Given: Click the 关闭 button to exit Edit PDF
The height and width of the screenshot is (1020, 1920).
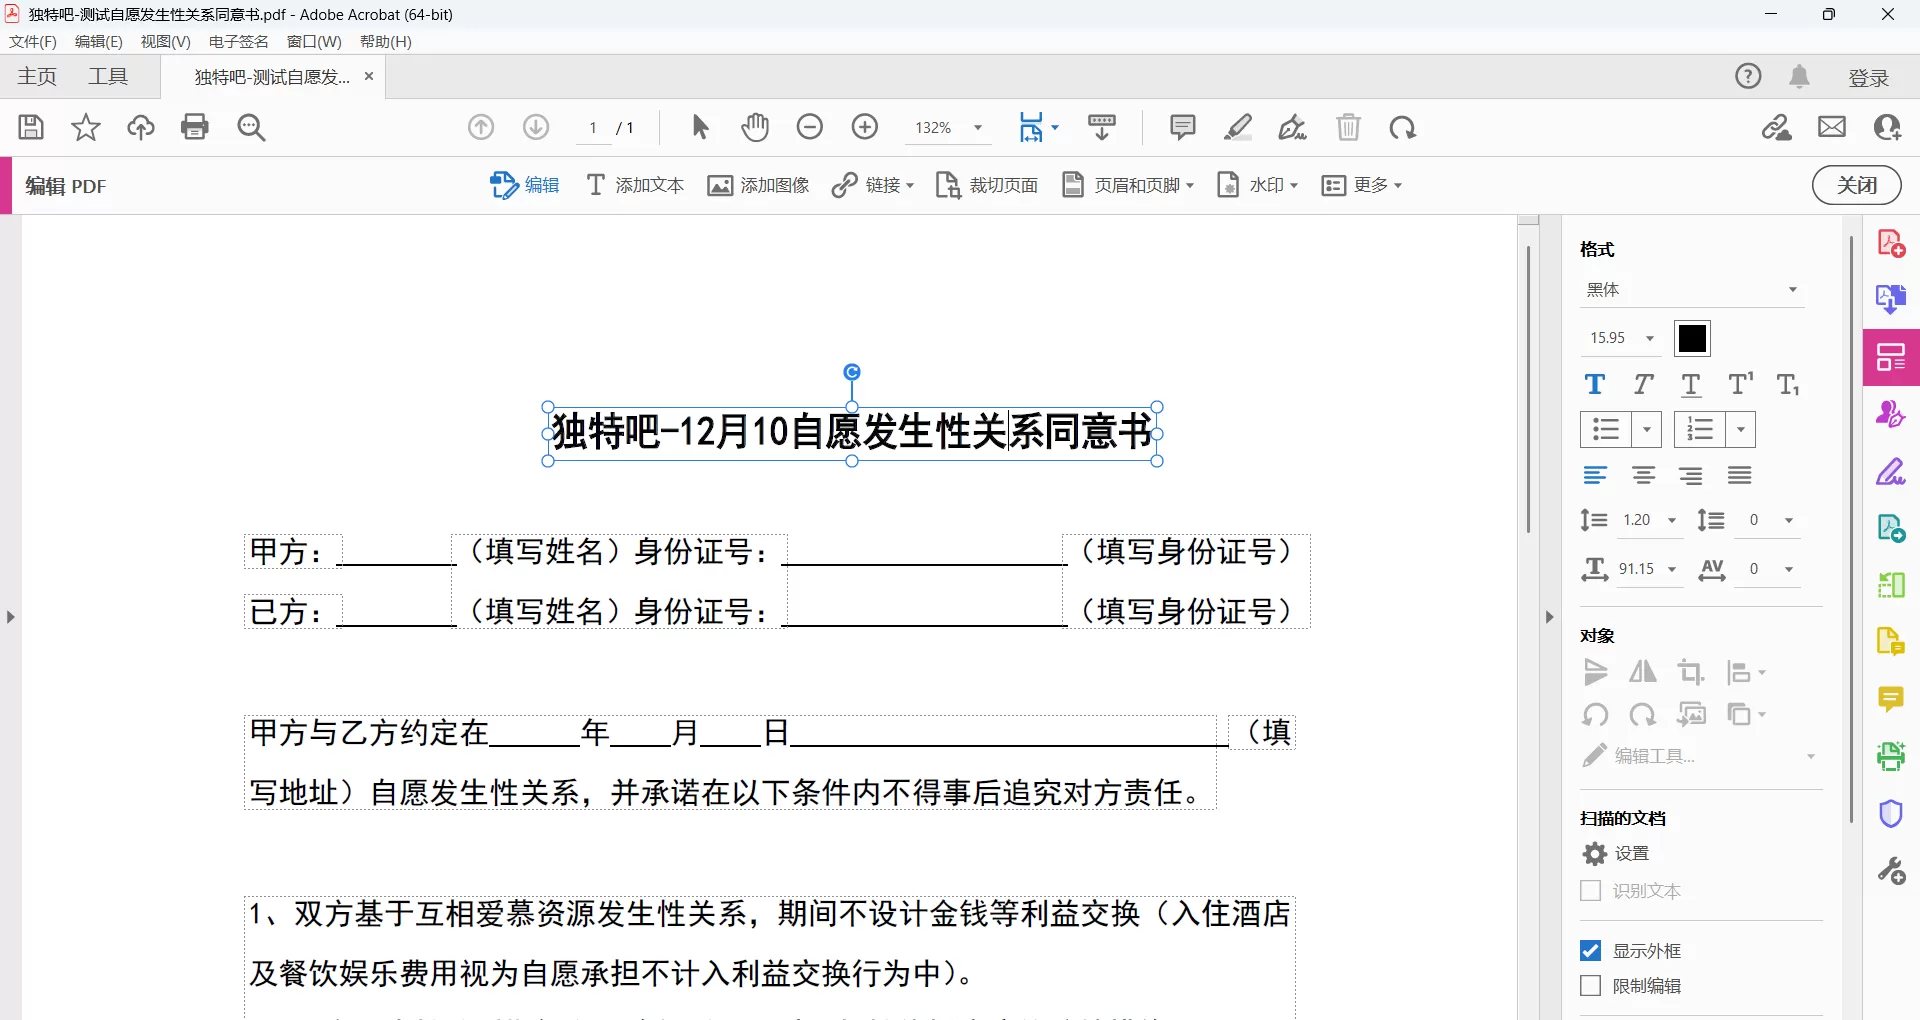Looking at the screenshot, I should [1857, 185].
